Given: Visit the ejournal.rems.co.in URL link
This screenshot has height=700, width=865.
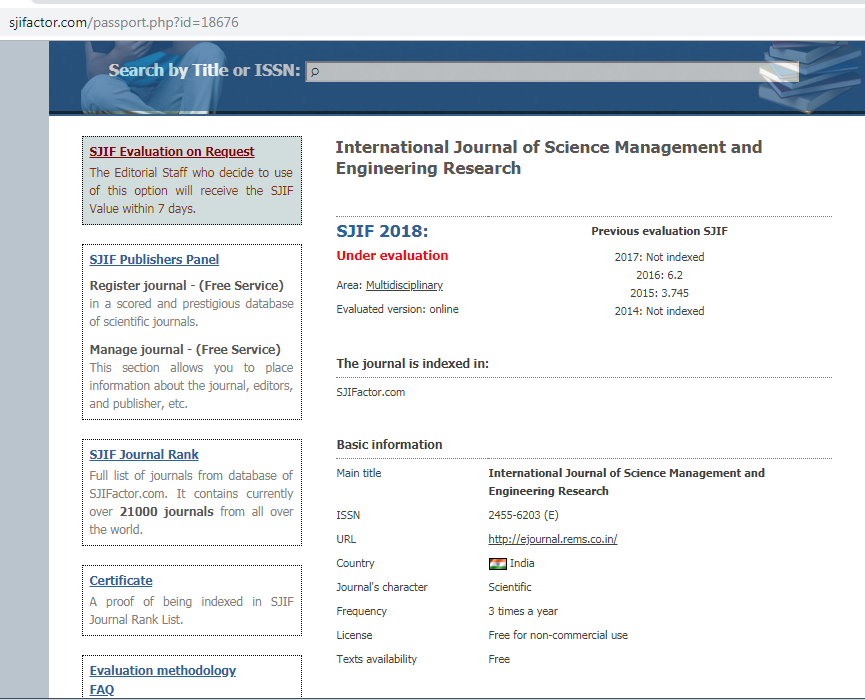Looking at the screenshot, I should pos(552,540).
